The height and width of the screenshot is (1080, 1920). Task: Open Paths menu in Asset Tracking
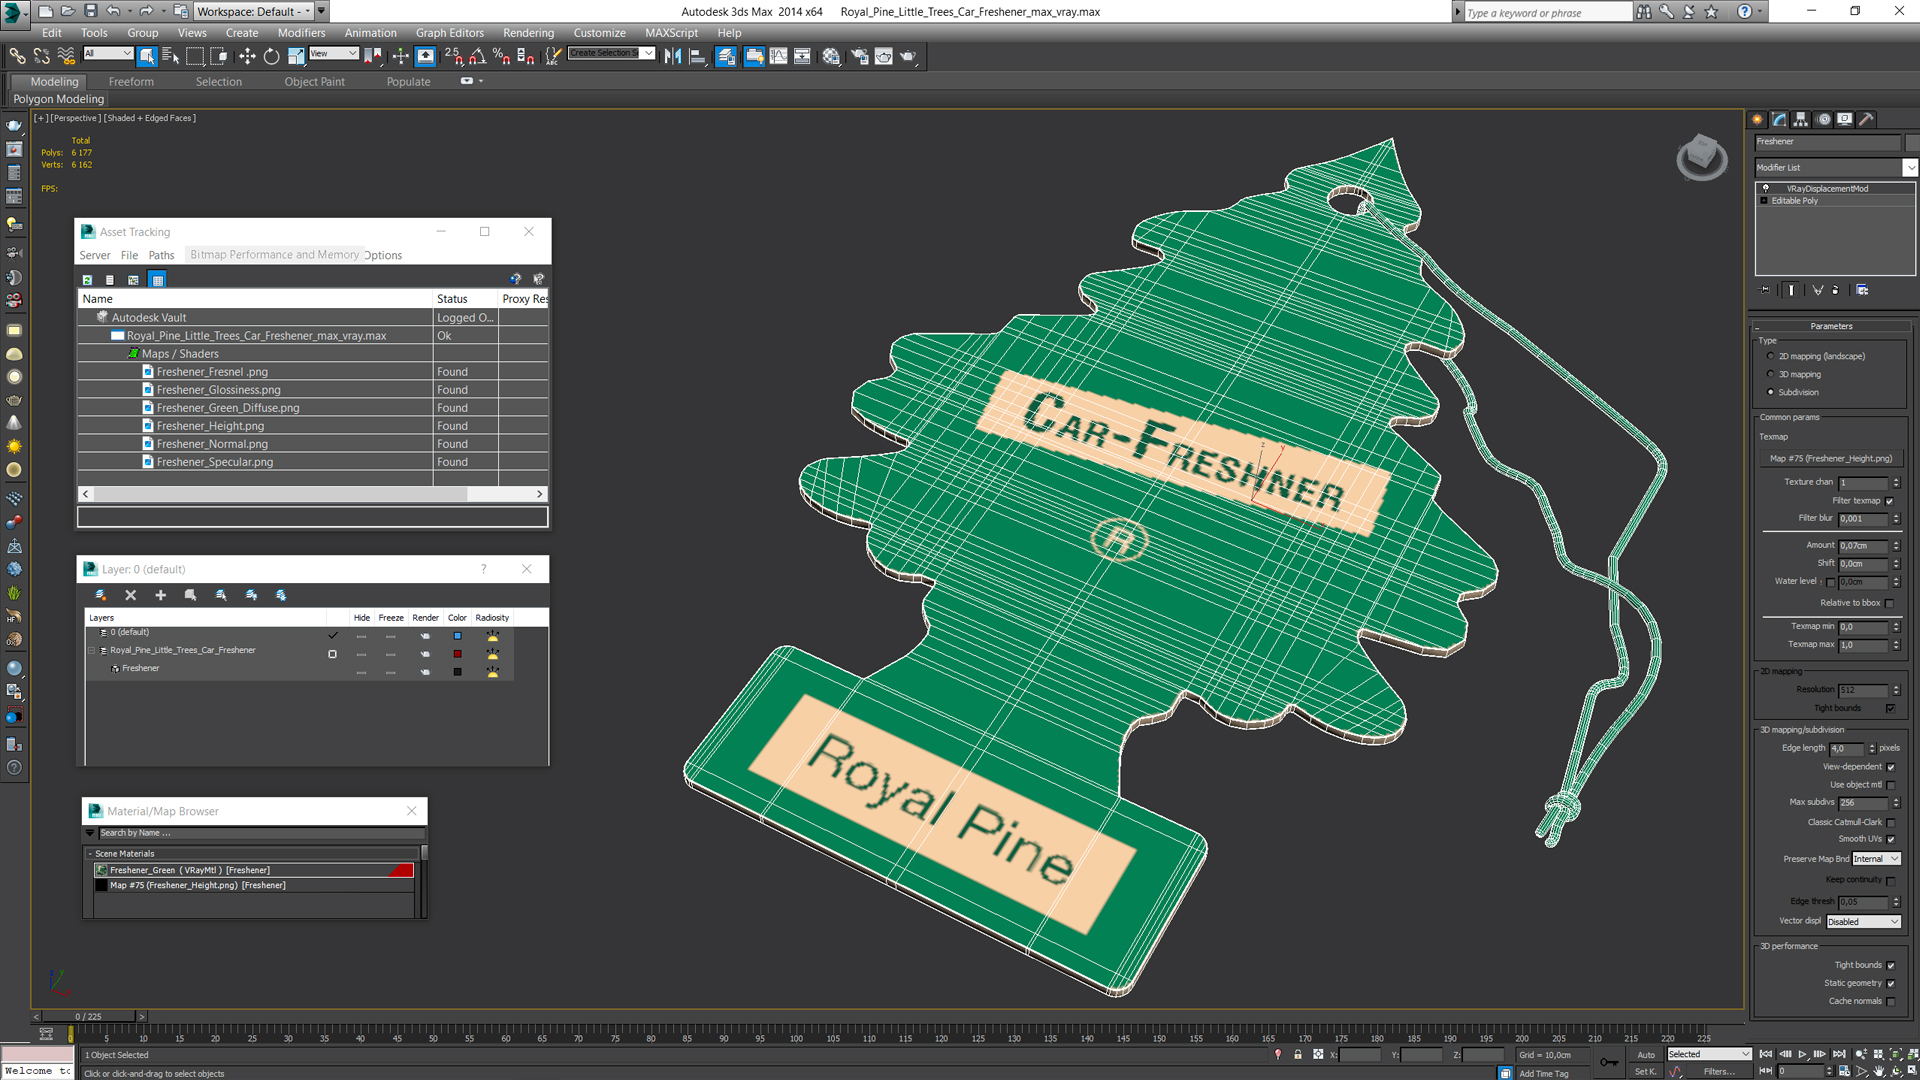click(x=161, y=255)
